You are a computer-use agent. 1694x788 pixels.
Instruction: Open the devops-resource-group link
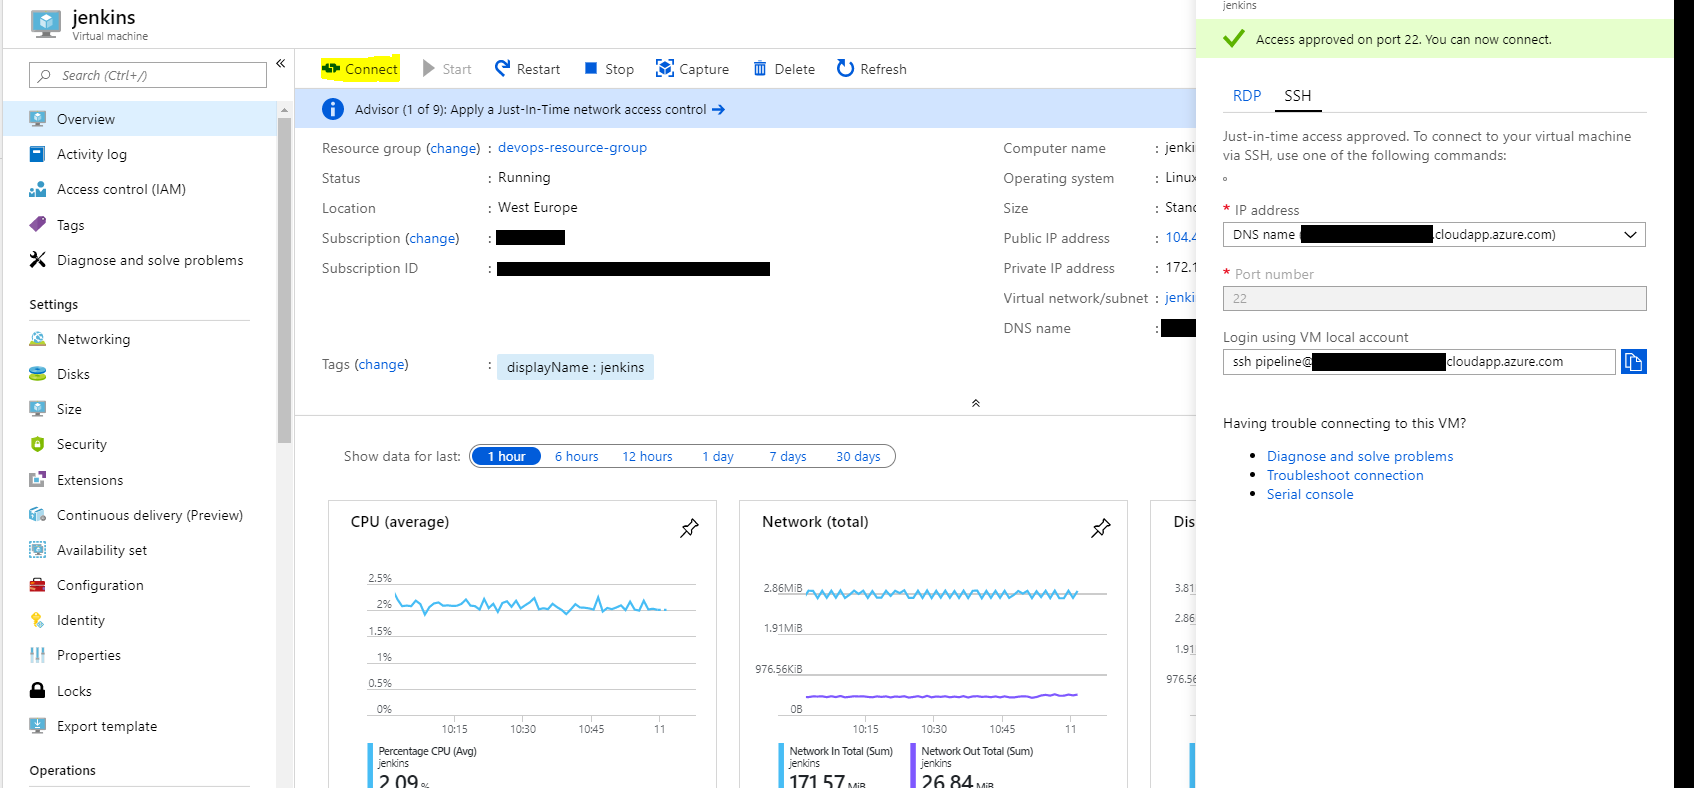point(572,147)
